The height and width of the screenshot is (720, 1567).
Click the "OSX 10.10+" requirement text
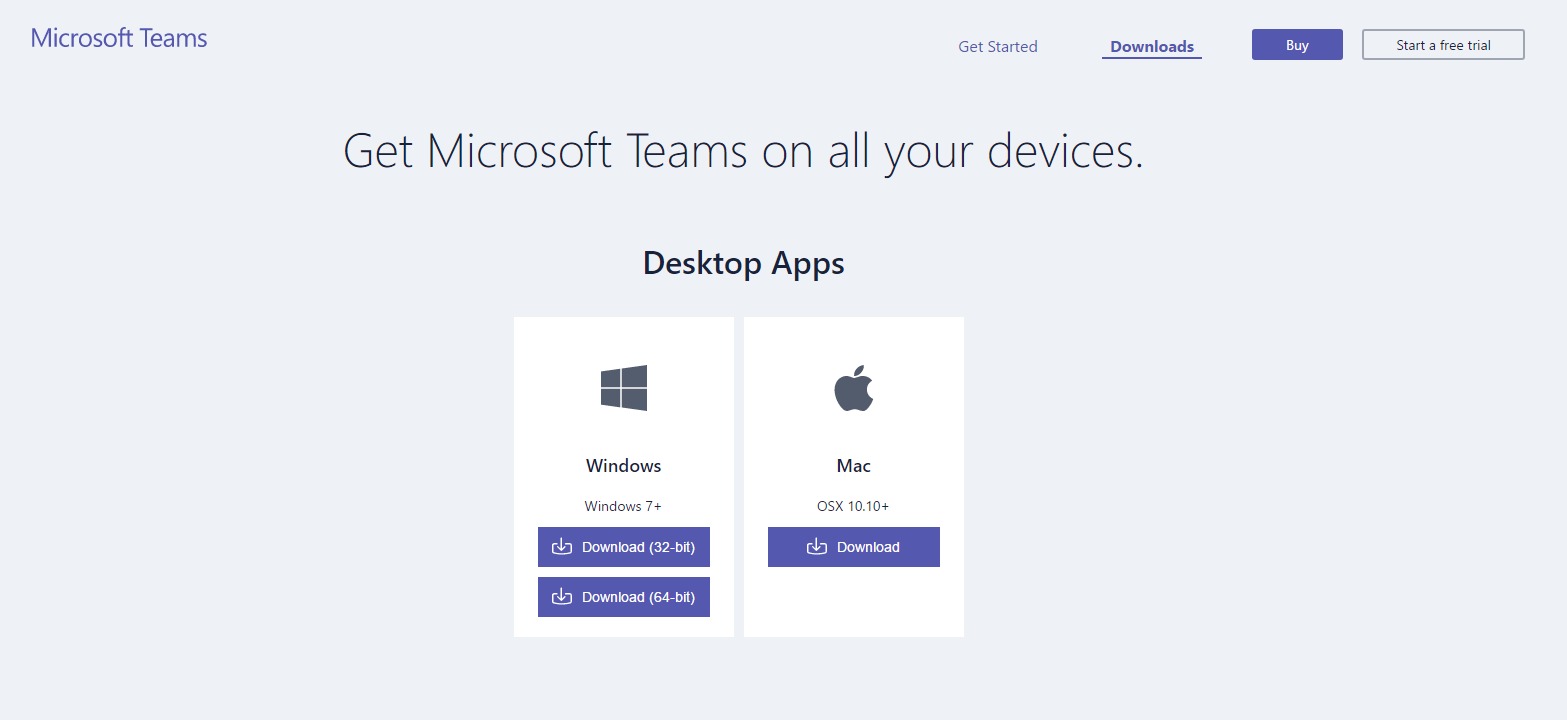(853, 506)
